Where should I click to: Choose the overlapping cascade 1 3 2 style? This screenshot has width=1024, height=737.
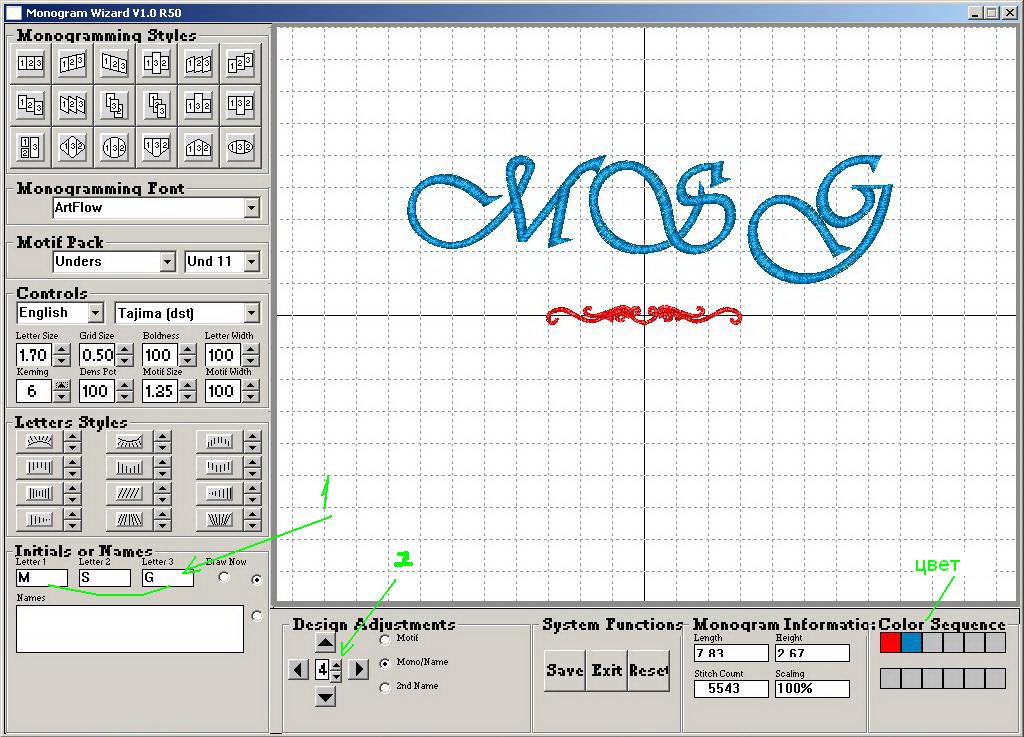click(x=114, y=104)
